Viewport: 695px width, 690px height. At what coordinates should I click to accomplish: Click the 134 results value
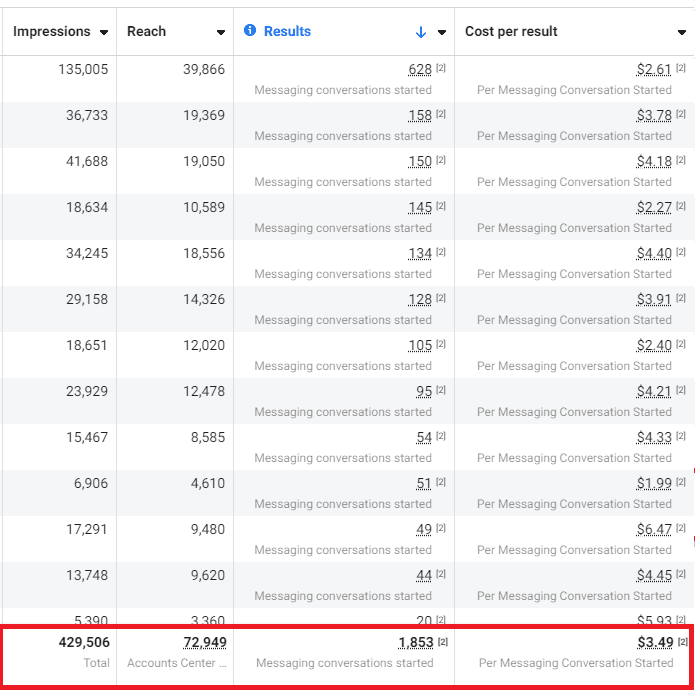pyautogui.click(x=420, y=254)
